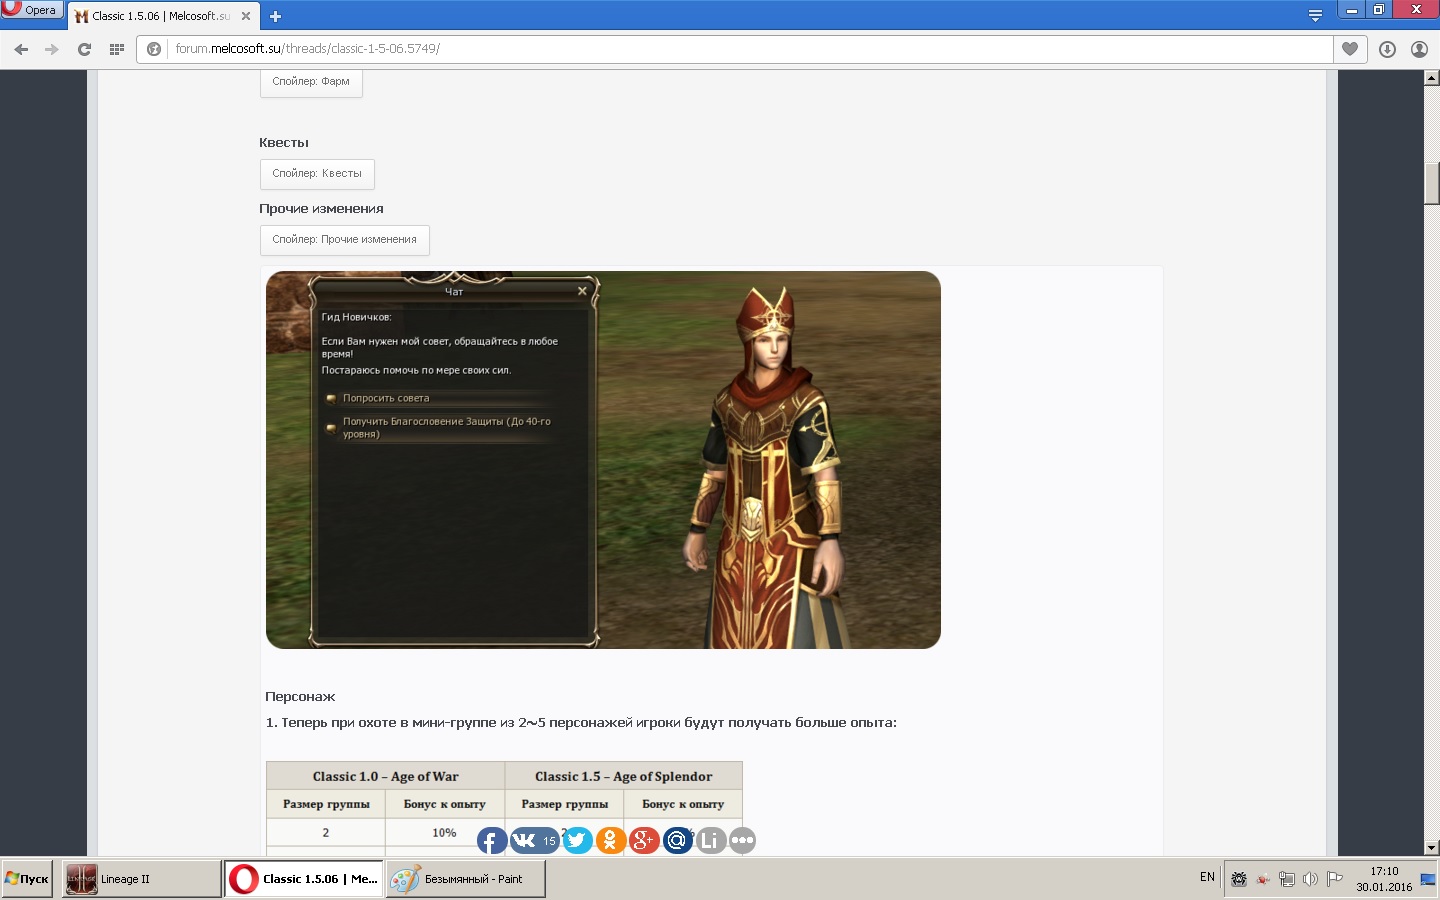This screenshot has width=1440, height=900.
Task: Click the first Размер группы column header
Action: click(326, 804)
